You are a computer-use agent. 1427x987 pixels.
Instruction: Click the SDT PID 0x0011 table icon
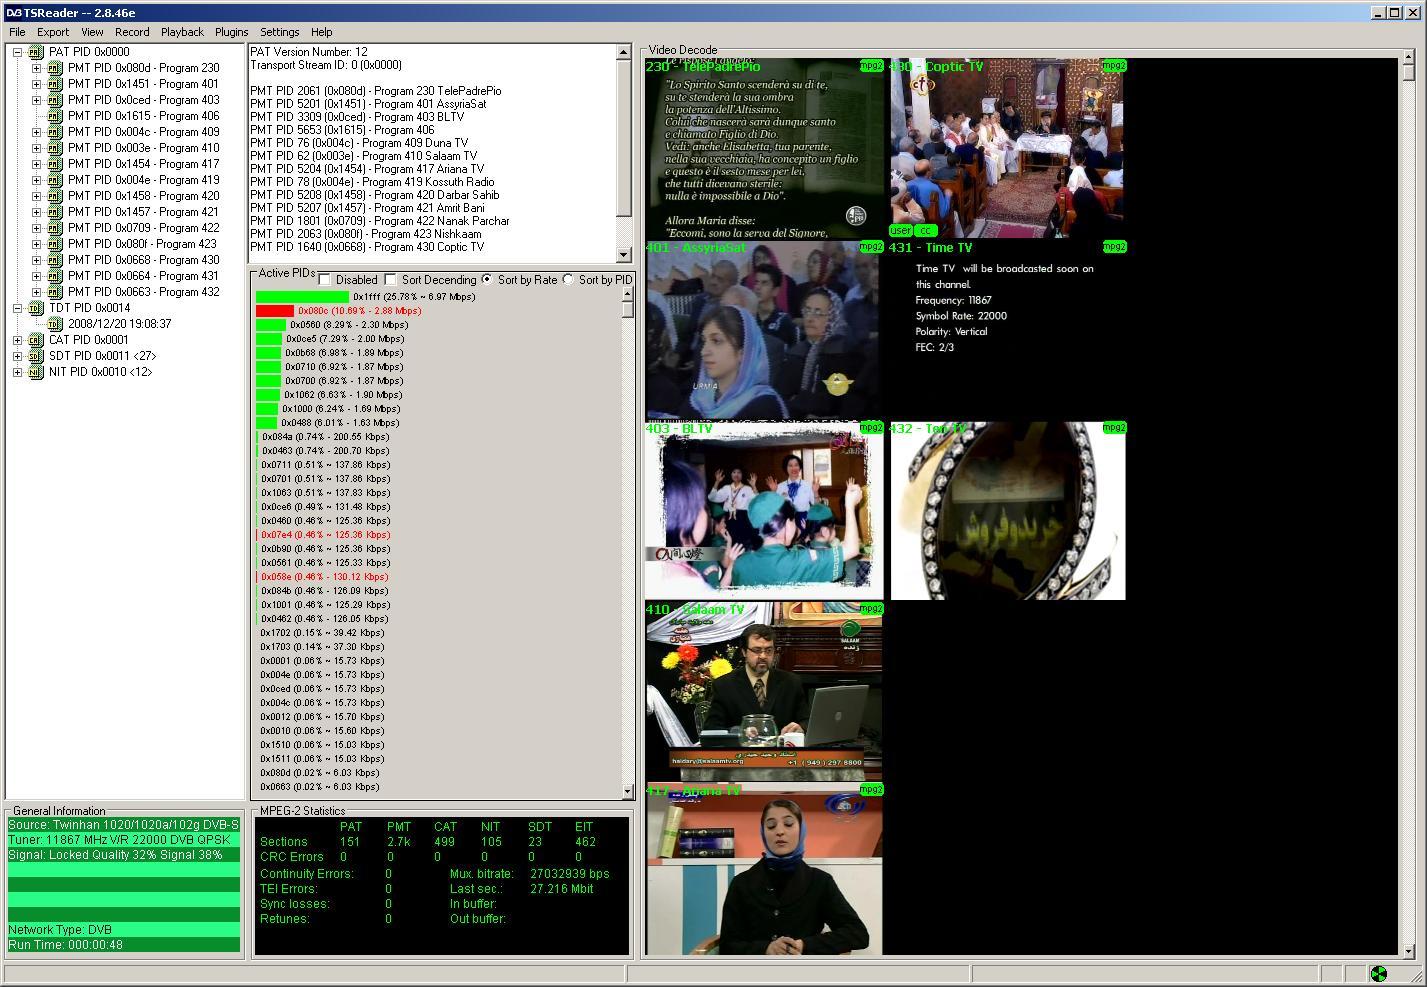pos(35,356)
